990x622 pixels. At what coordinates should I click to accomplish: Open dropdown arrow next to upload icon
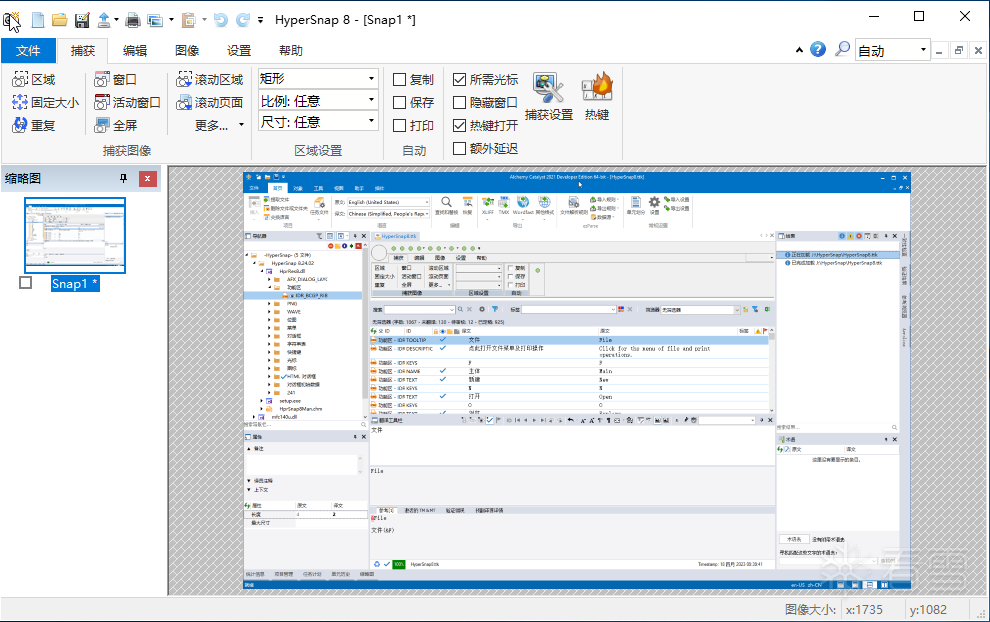(x=116, y=20)
